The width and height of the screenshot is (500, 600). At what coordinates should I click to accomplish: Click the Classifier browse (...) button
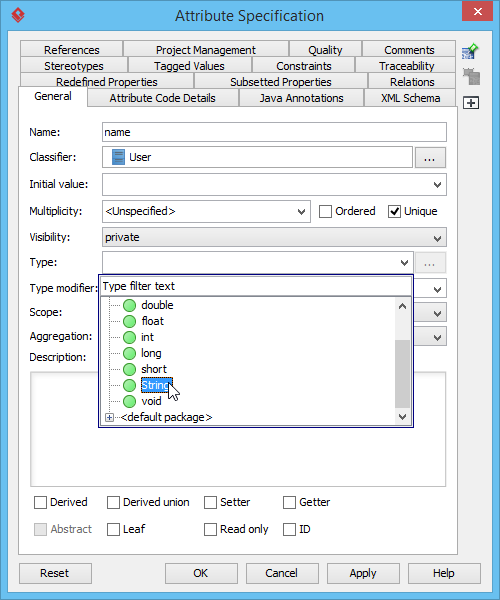(x=430, y=158)
